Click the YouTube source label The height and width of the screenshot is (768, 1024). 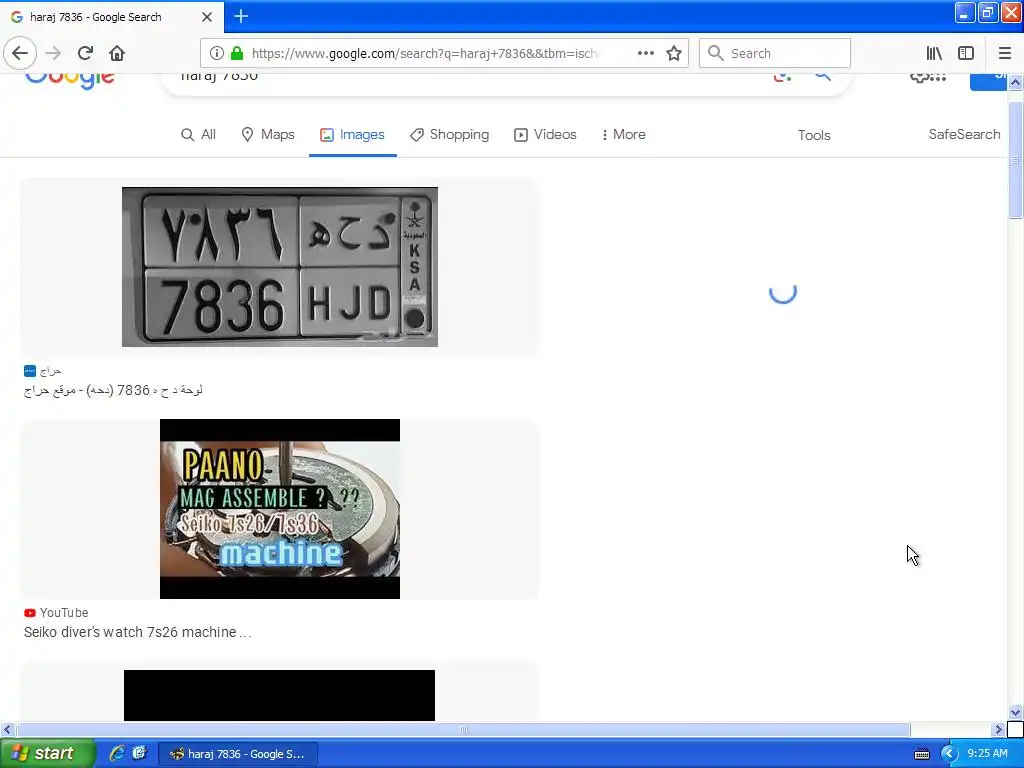(x=63, y=613)
